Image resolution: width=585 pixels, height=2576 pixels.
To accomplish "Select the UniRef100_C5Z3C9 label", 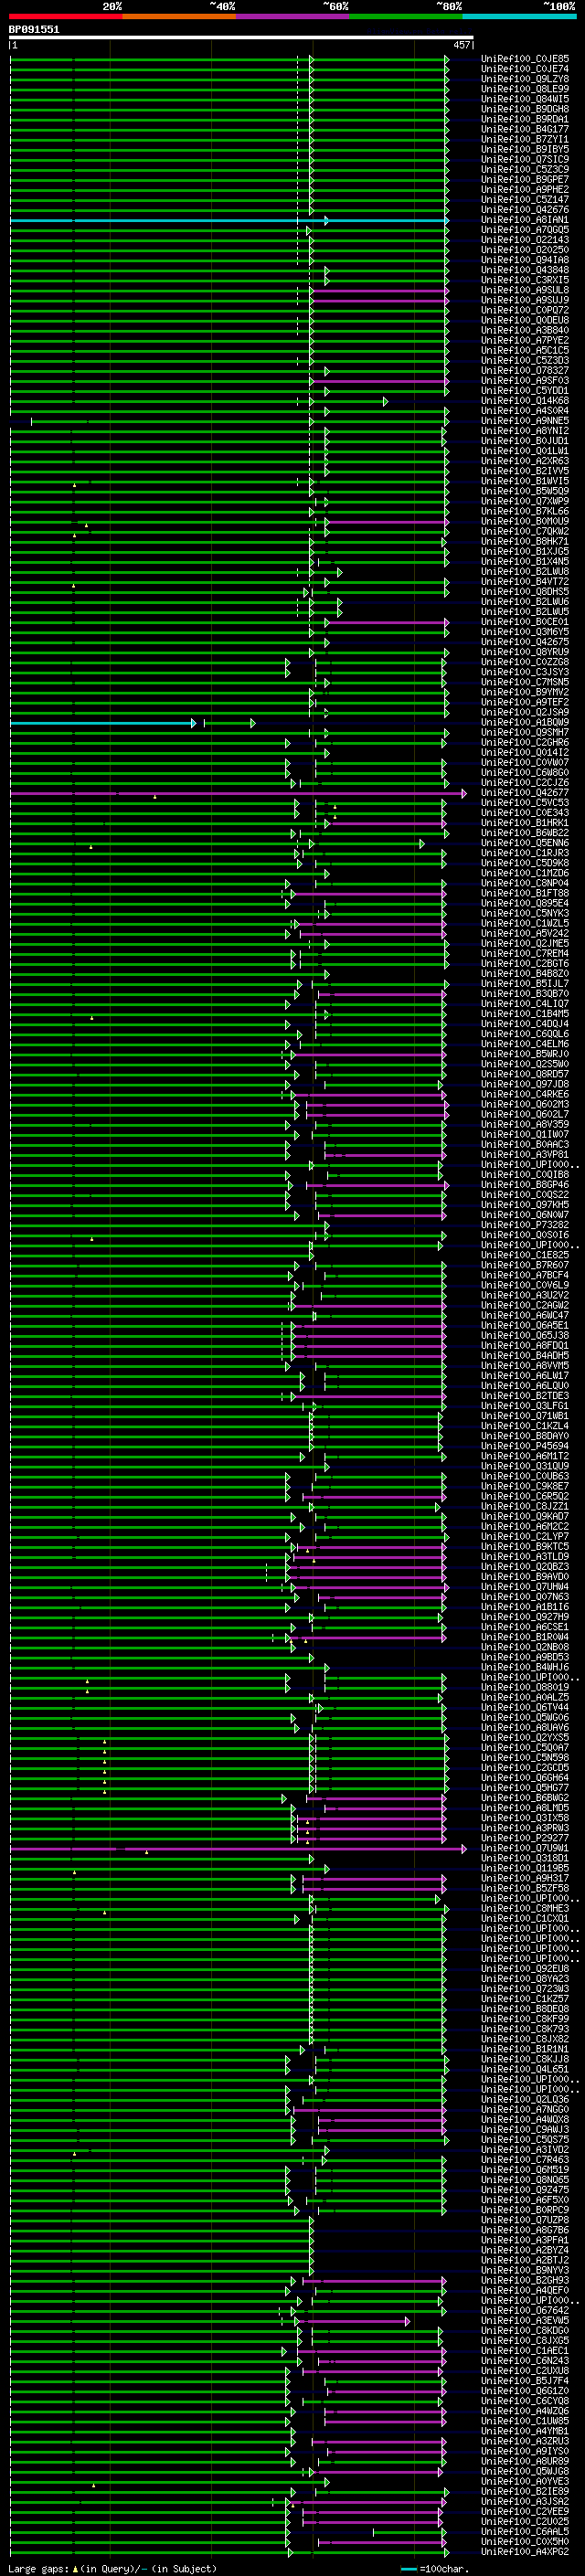I will [525, 169].
